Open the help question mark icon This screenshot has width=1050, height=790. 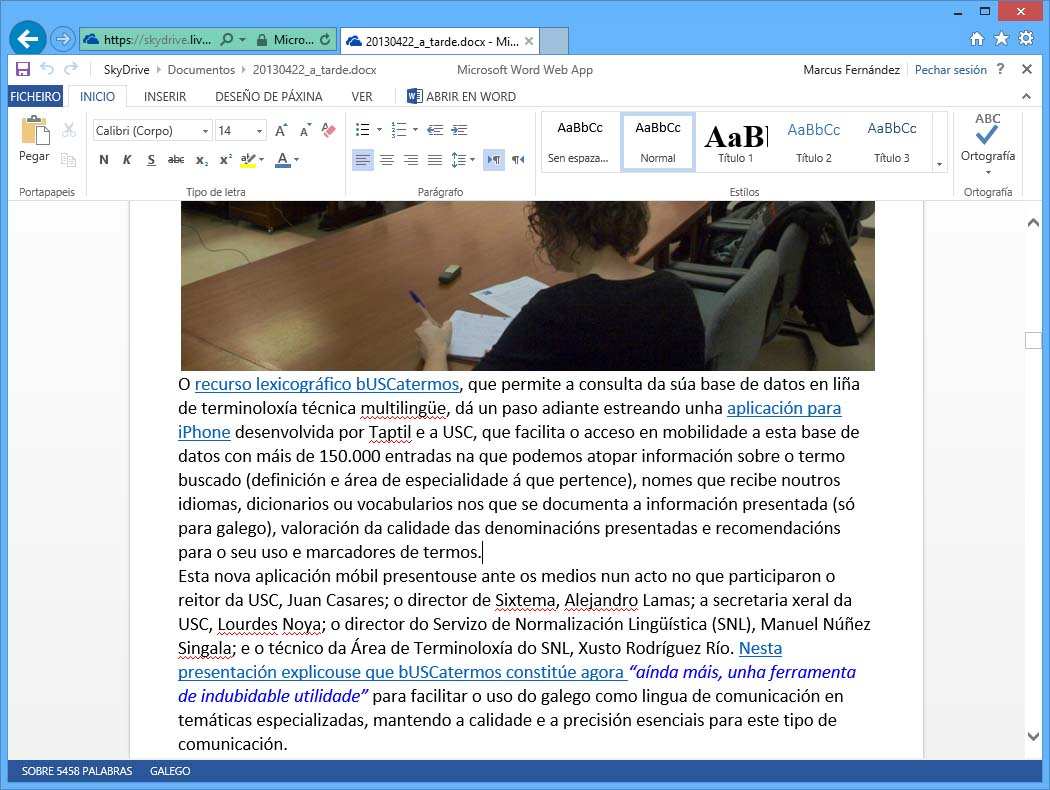(1000, 69)
